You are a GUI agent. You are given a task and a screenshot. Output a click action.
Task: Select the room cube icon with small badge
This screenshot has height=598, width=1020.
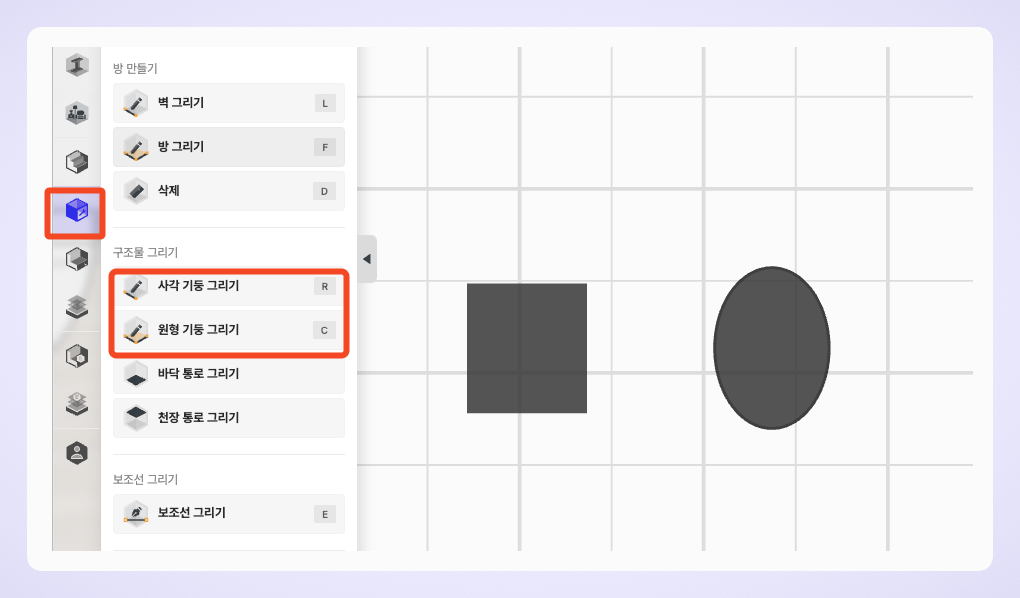(77, 355)
